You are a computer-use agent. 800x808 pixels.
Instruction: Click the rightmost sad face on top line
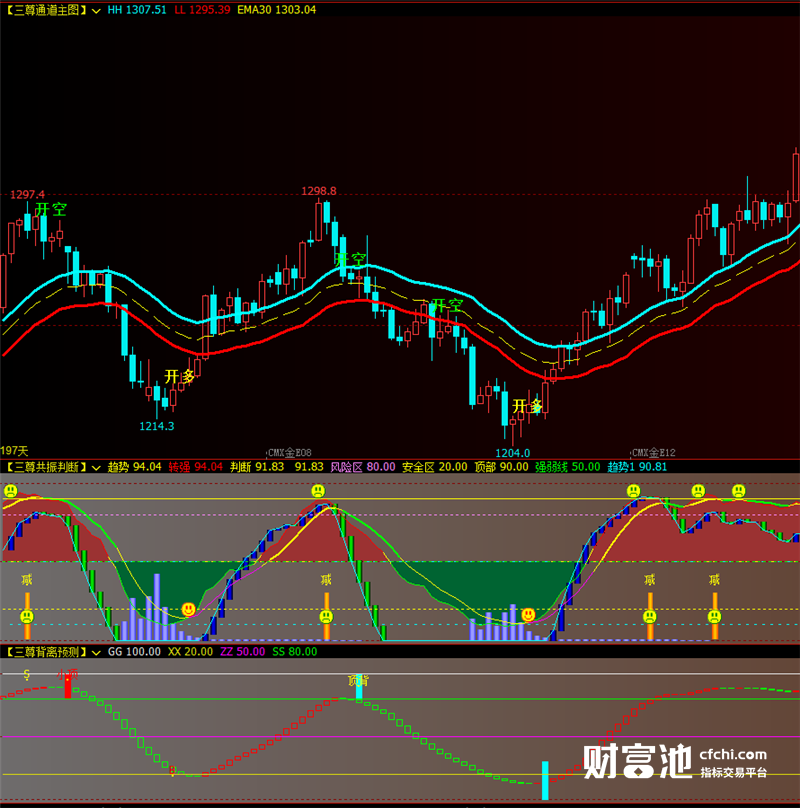[739, 491]
